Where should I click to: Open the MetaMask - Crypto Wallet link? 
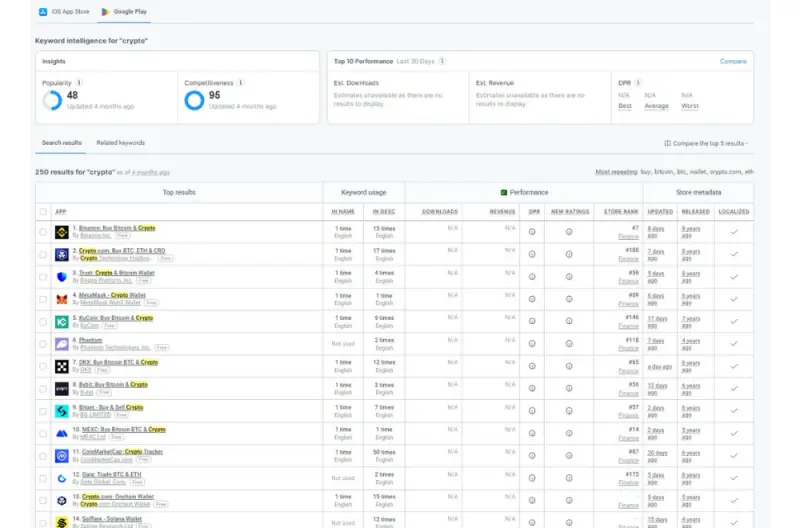pyautogui.click(x=112, y=295)
